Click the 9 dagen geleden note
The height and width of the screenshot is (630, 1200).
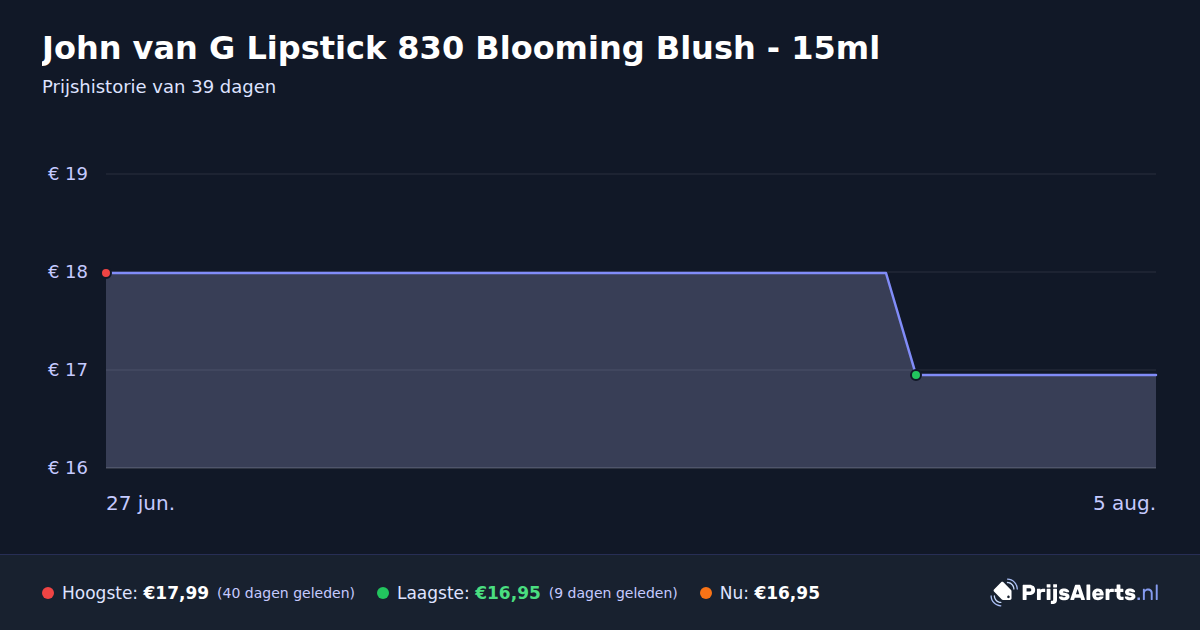click(613, 593)
